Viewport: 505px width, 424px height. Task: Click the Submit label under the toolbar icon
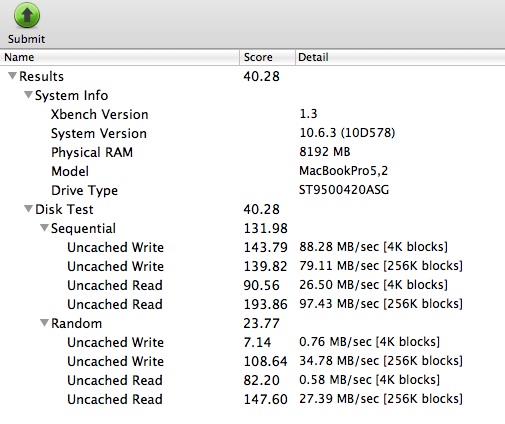26,39
